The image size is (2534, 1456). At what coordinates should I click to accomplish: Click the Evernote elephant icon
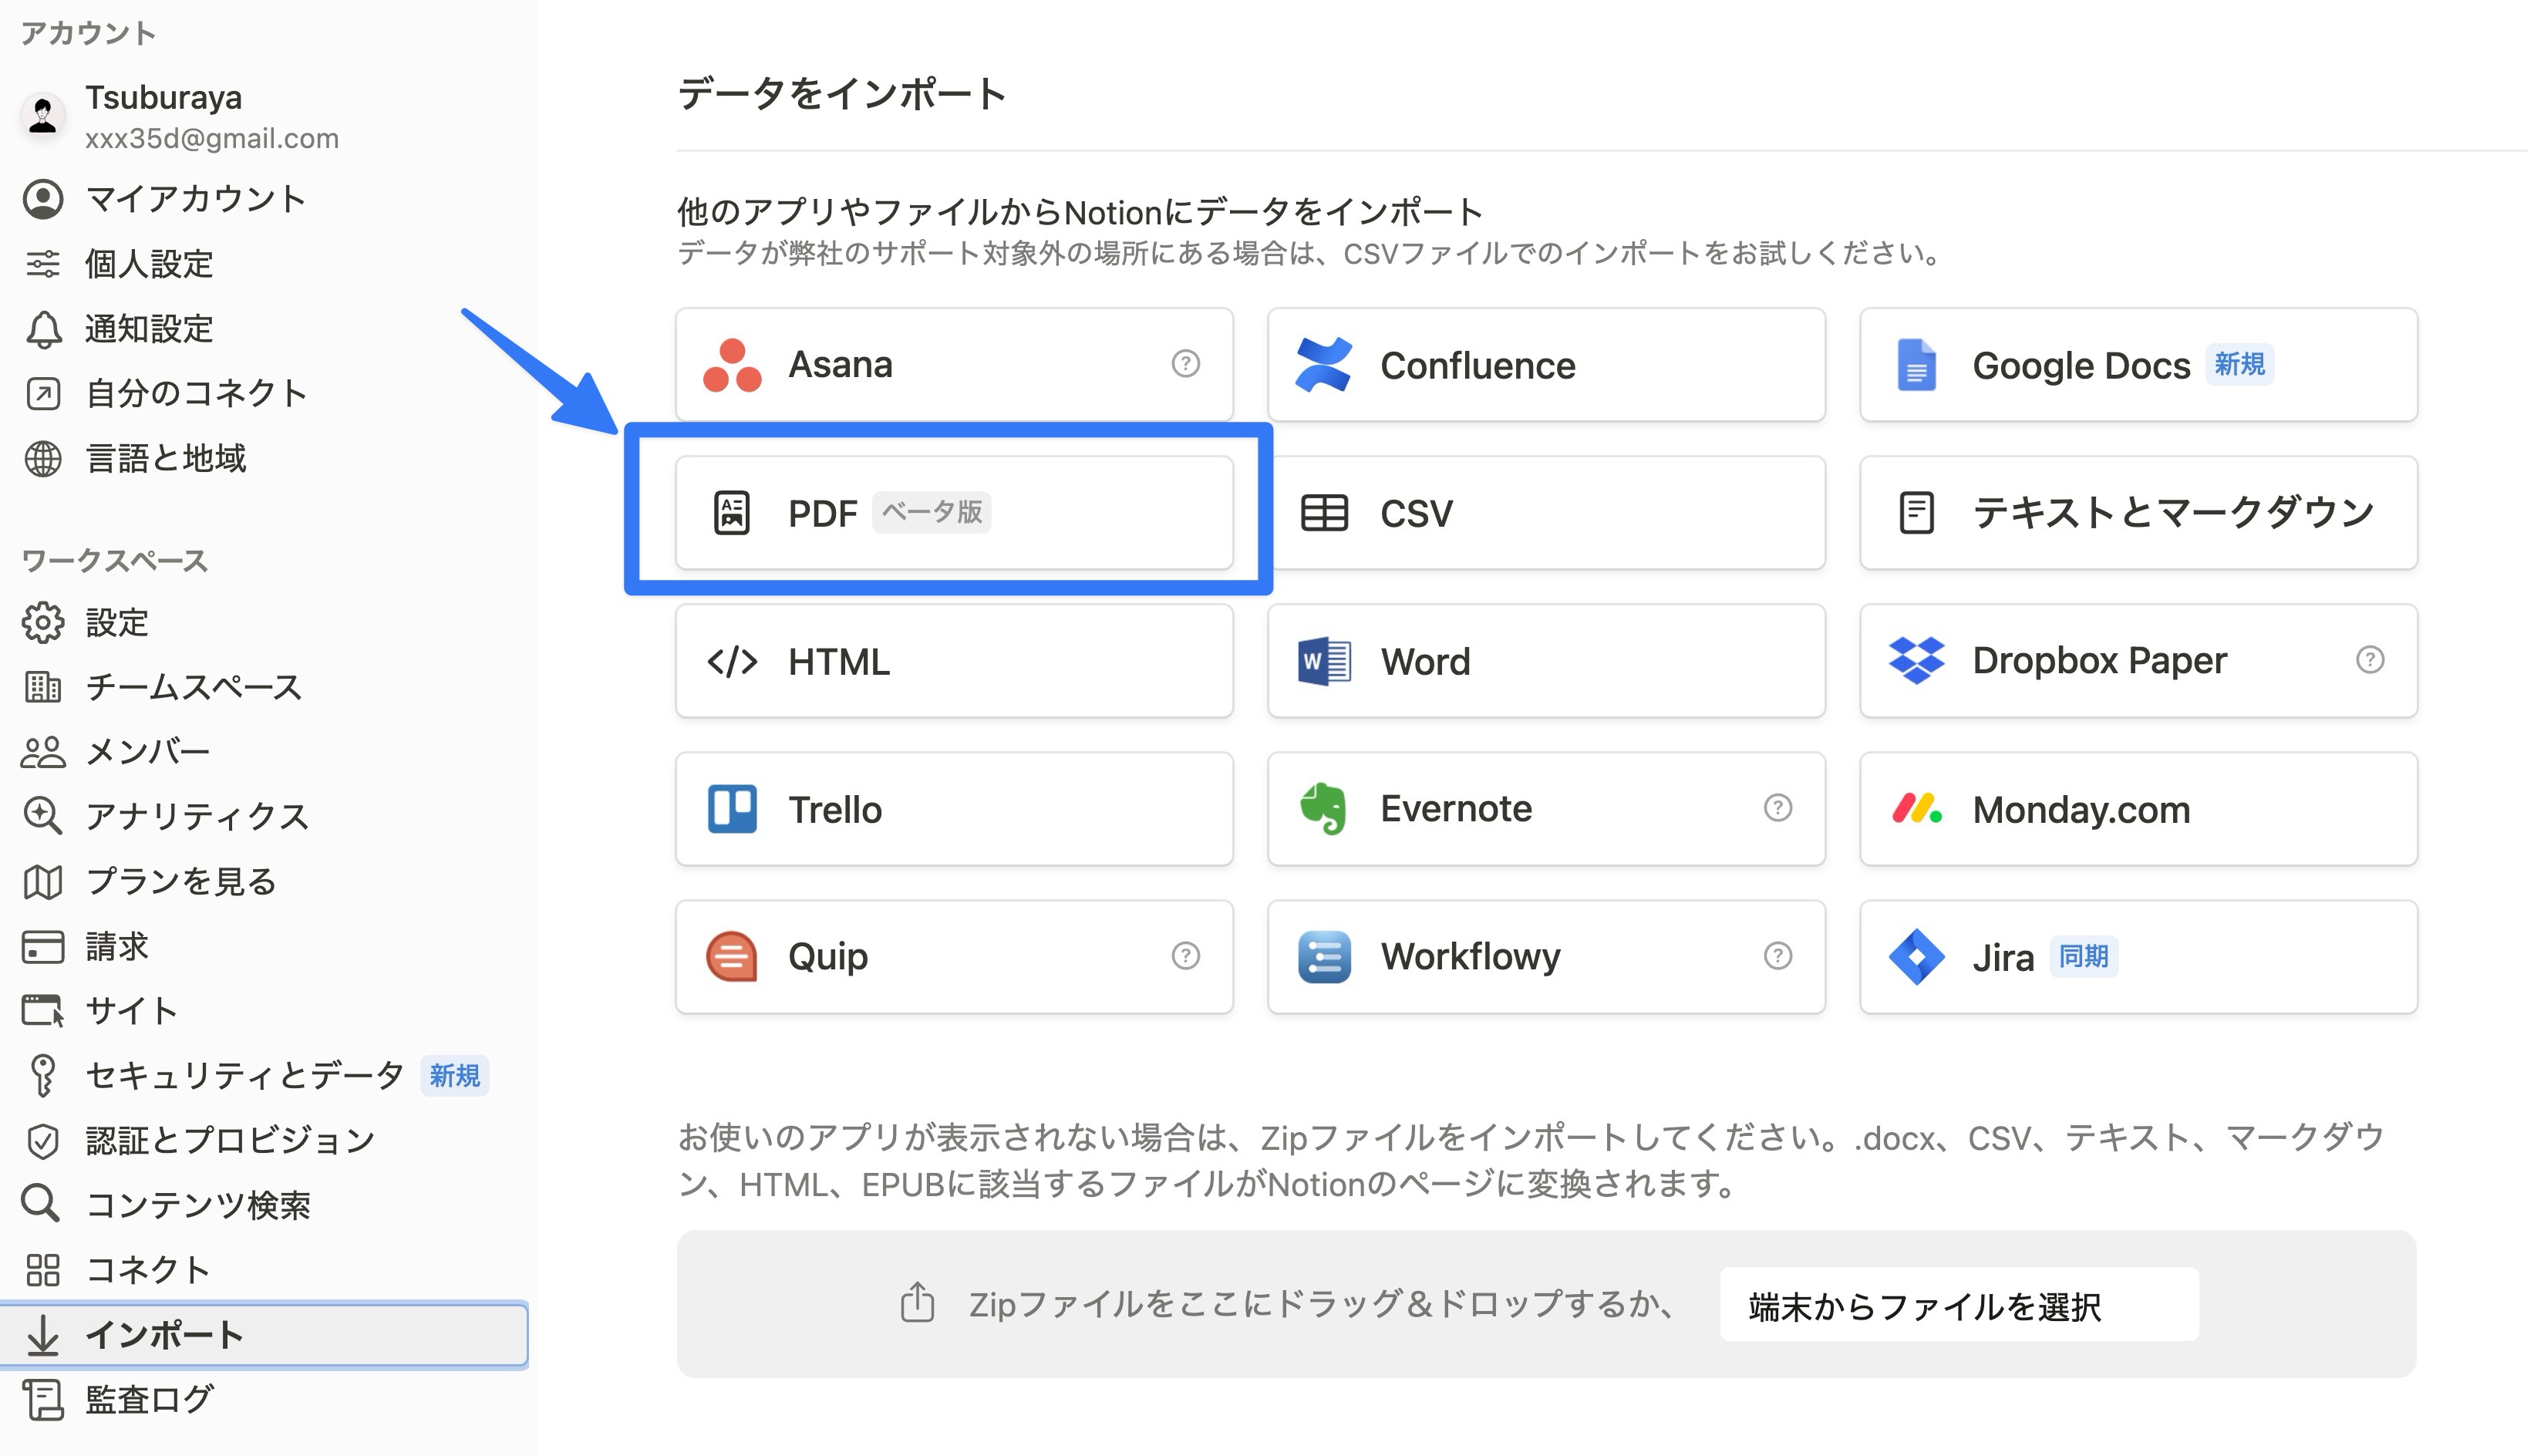1323,808
